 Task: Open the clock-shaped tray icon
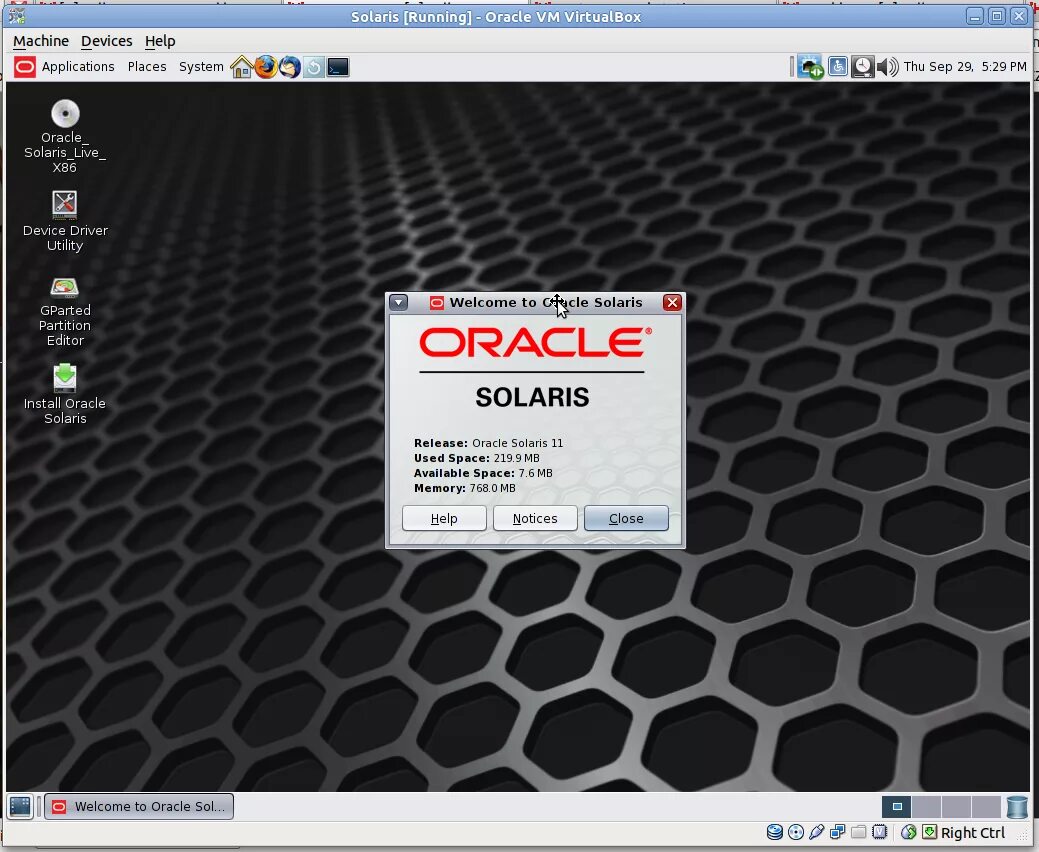point(862,66)
